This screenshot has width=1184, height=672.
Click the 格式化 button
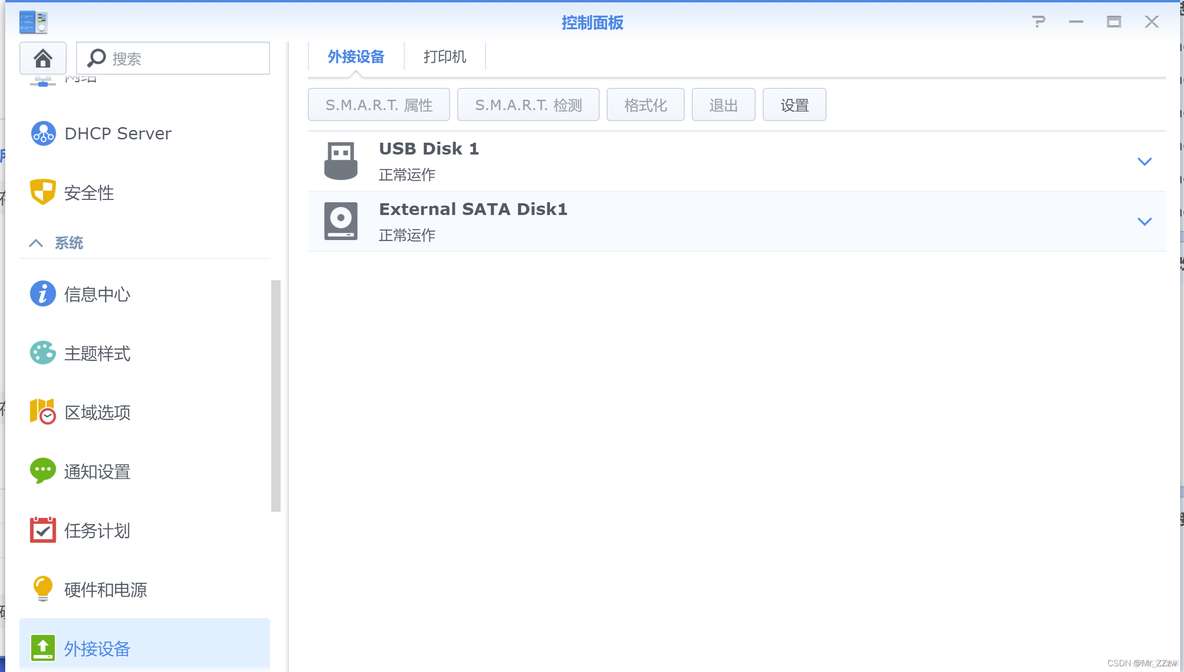[x=646, y=105]
